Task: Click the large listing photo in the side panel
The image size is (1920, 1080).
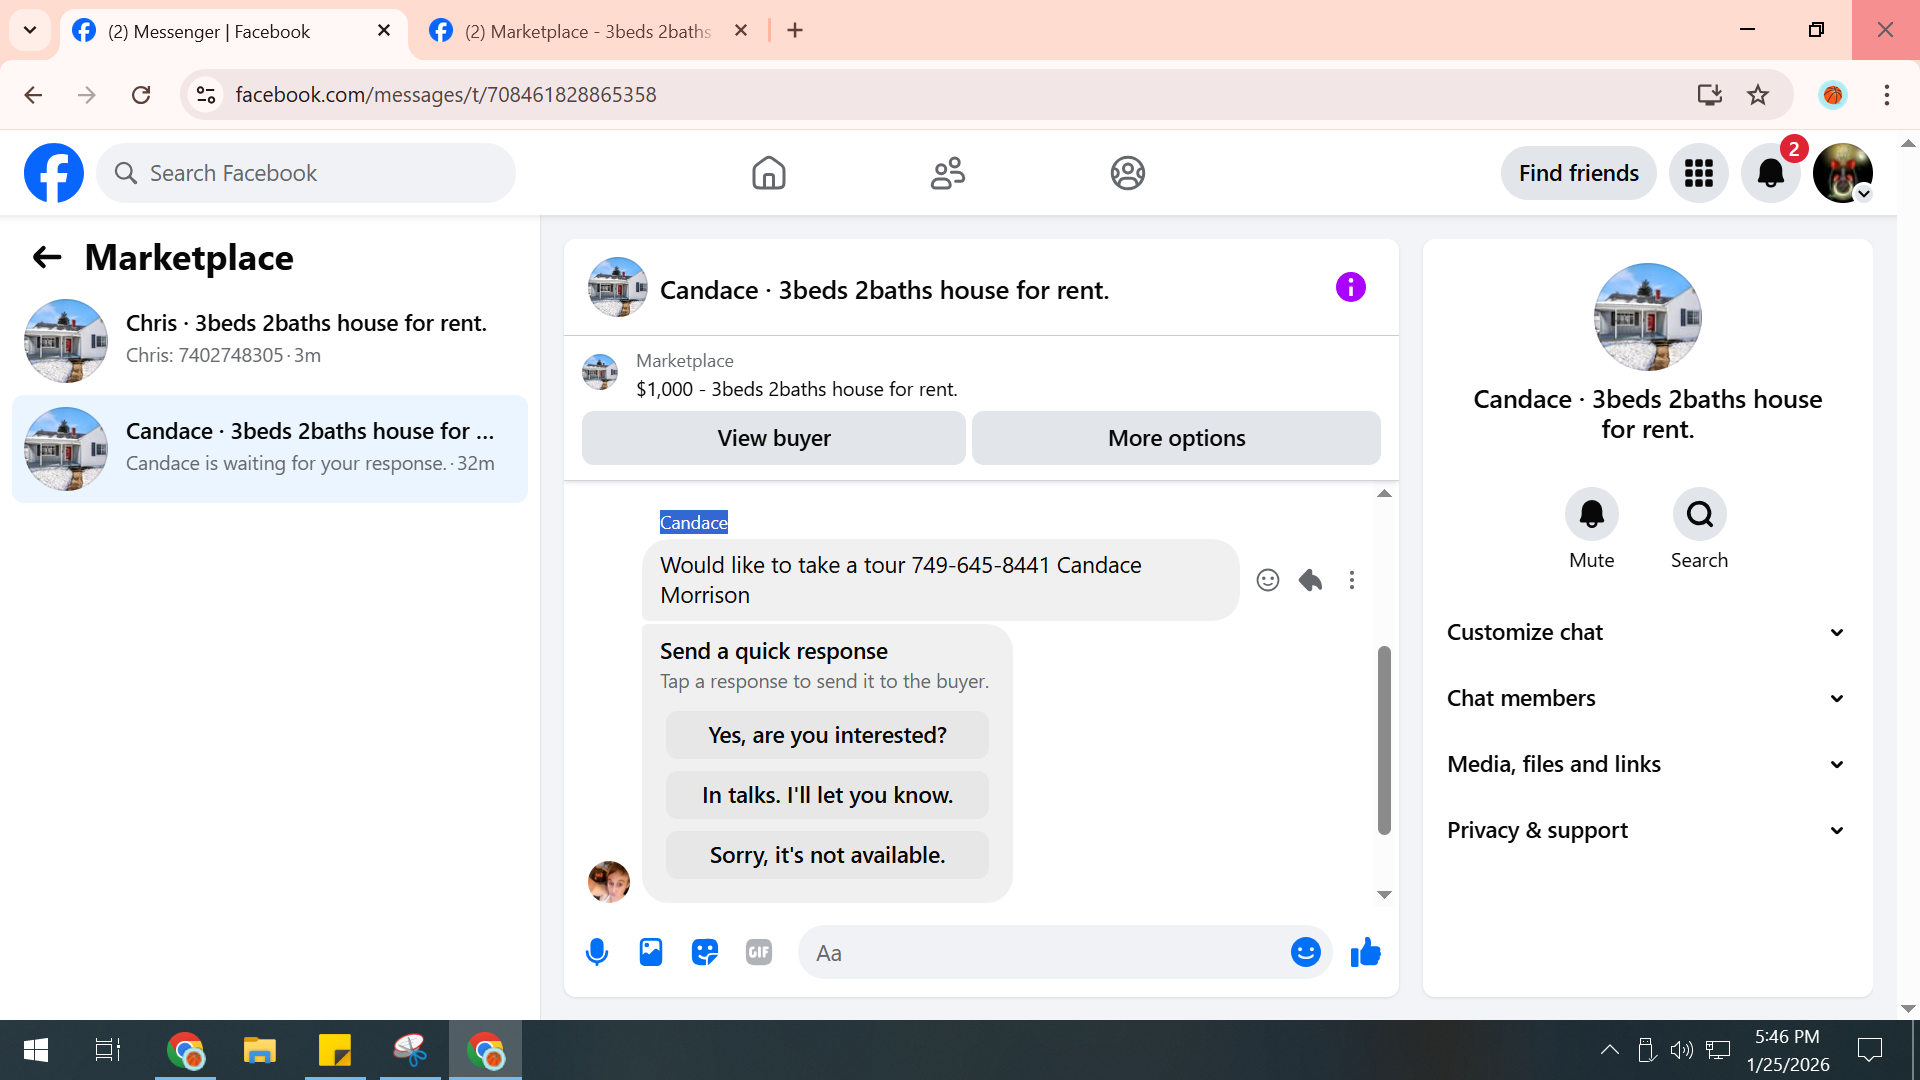Action: coord(1647,317)
